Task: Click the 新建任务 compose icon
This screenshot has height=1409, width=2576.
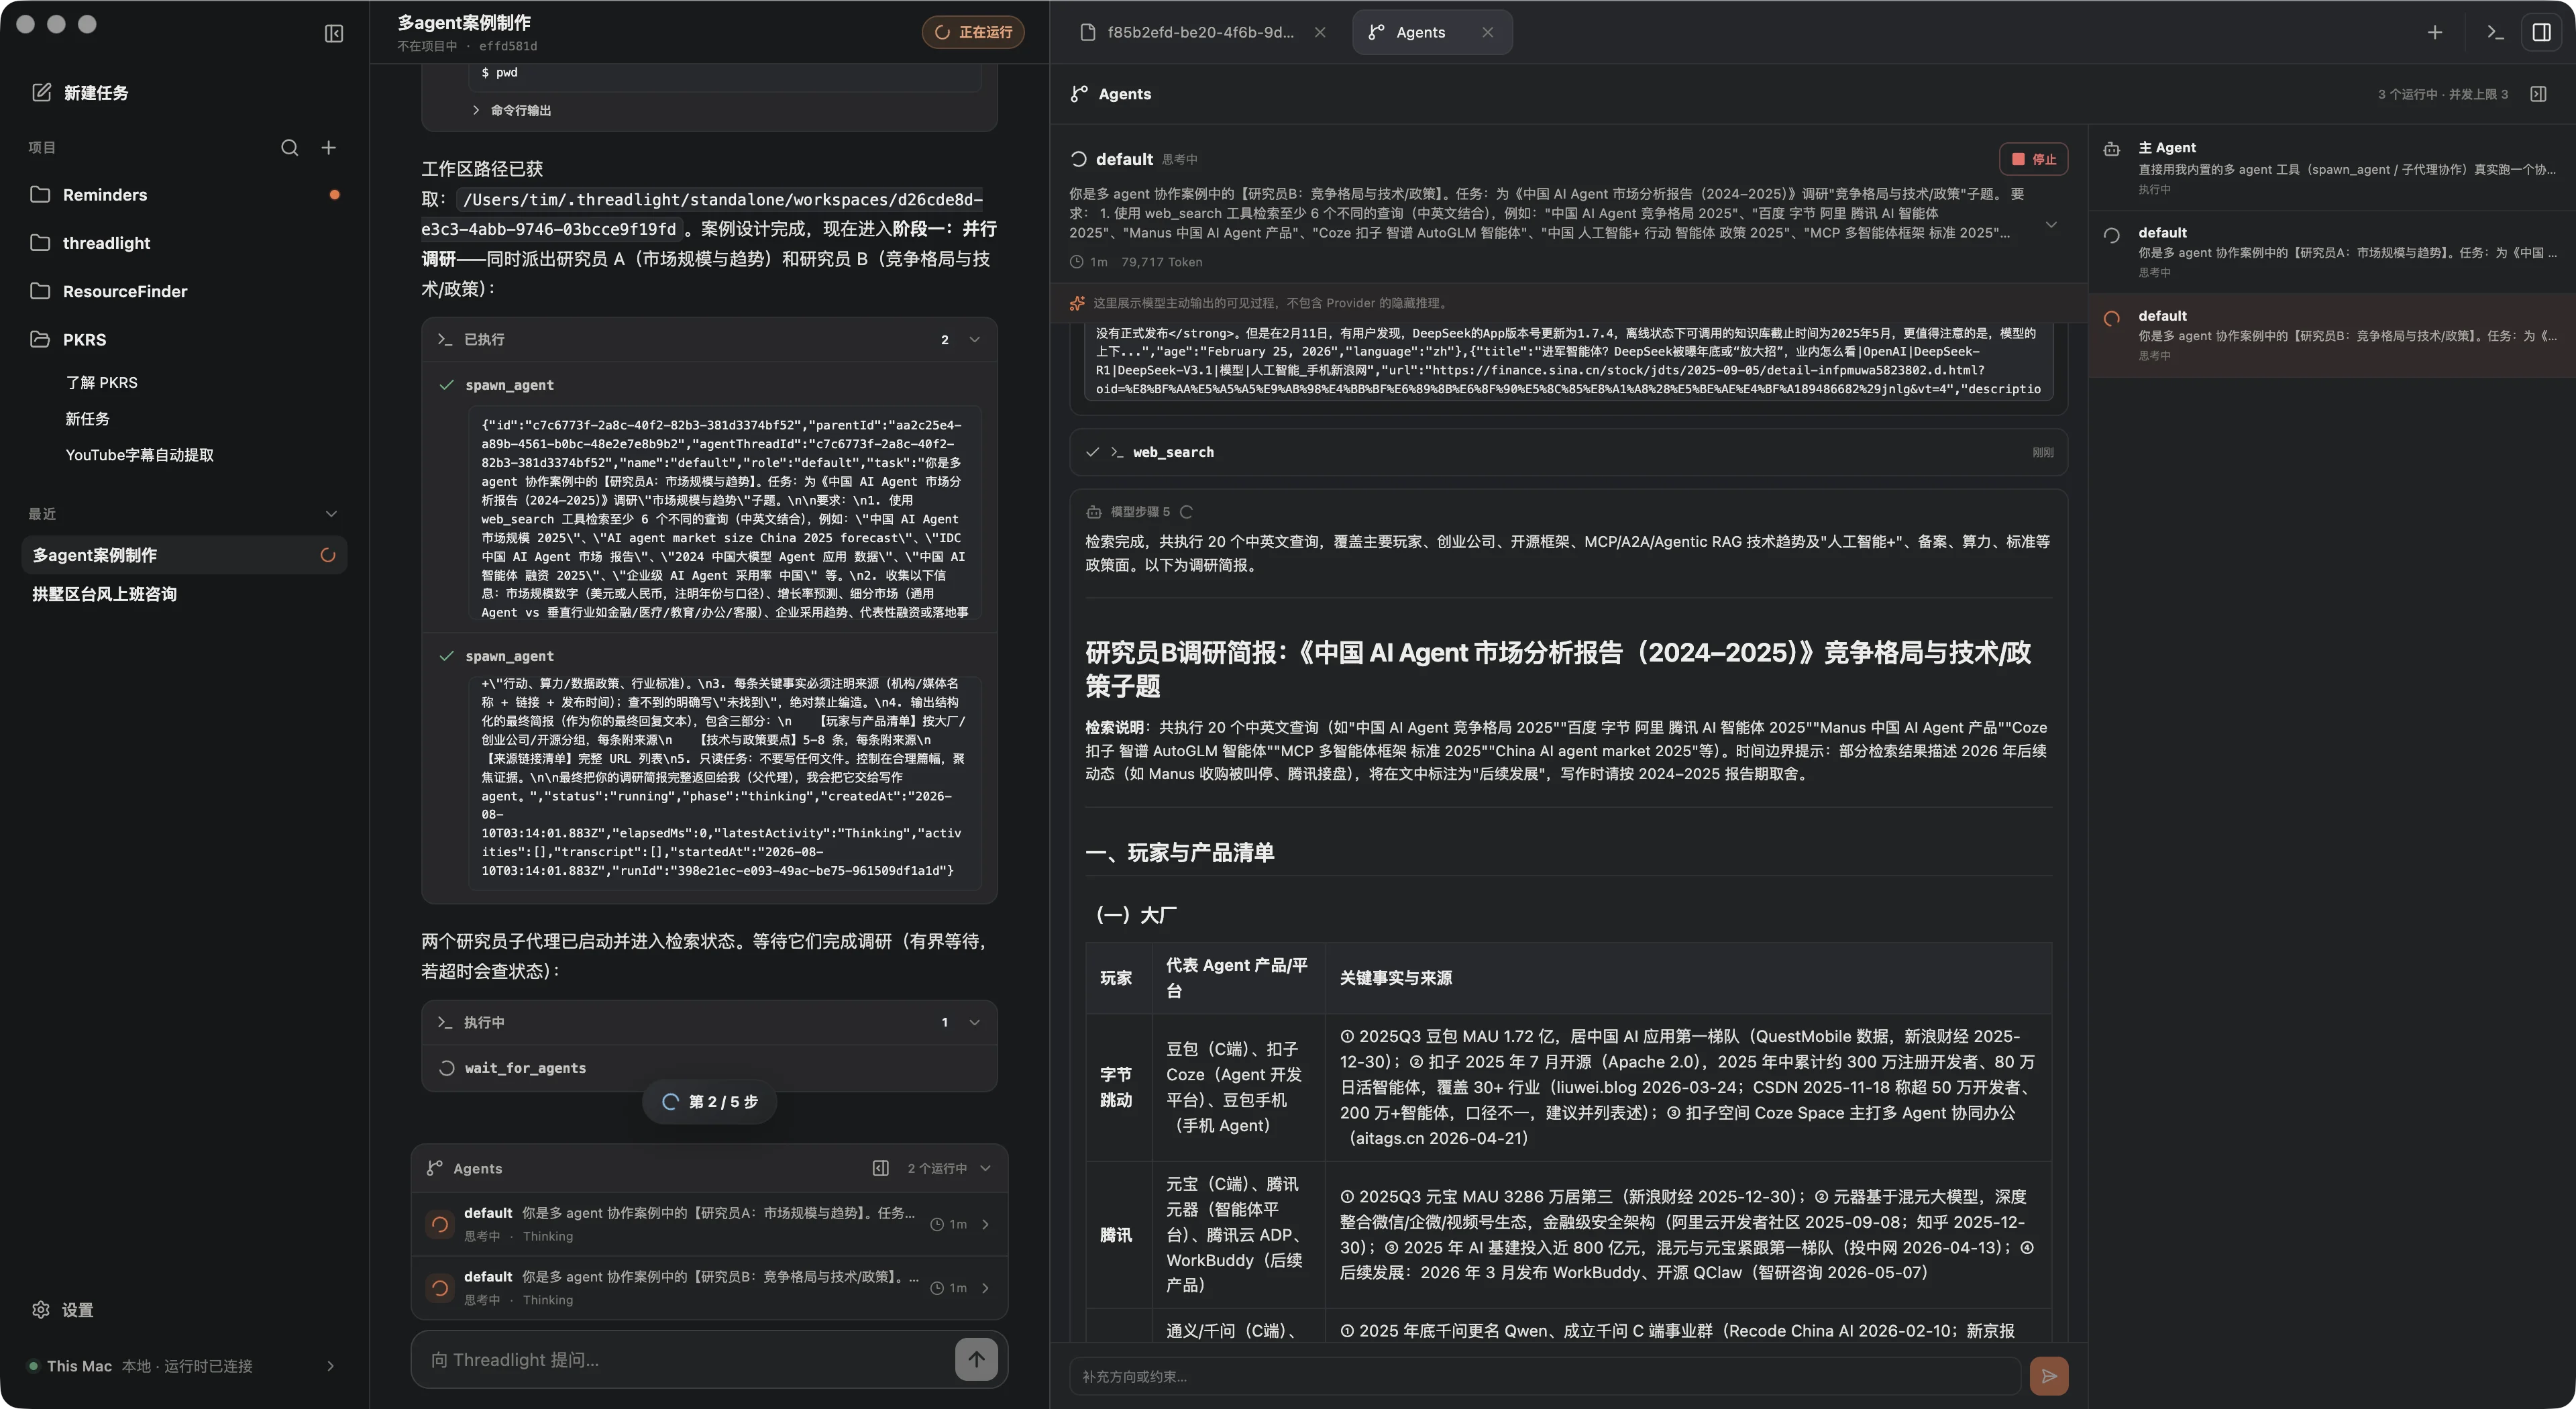Action: pos(41,92)
